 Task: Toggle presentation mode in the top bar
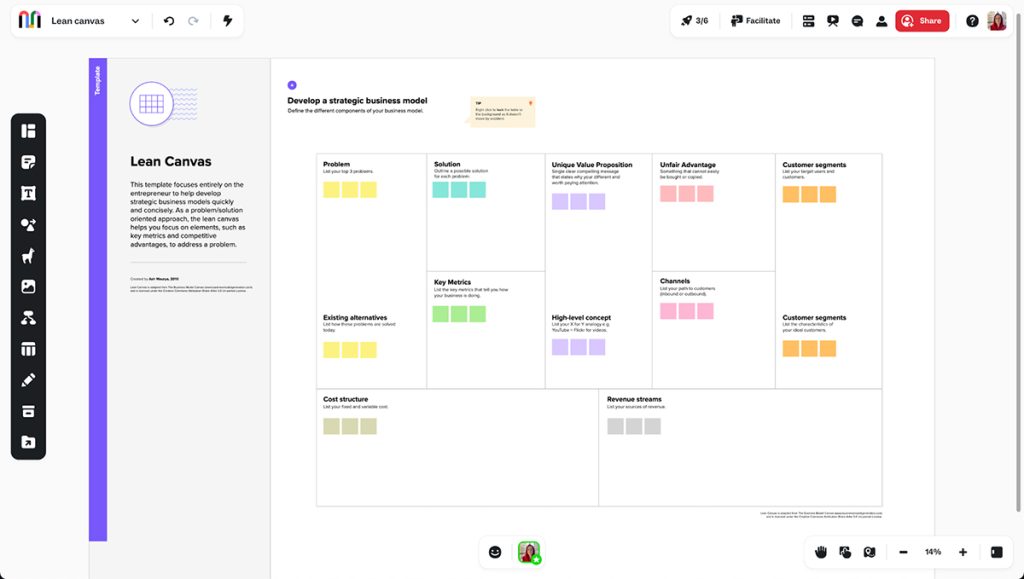[x=832, y=20]
